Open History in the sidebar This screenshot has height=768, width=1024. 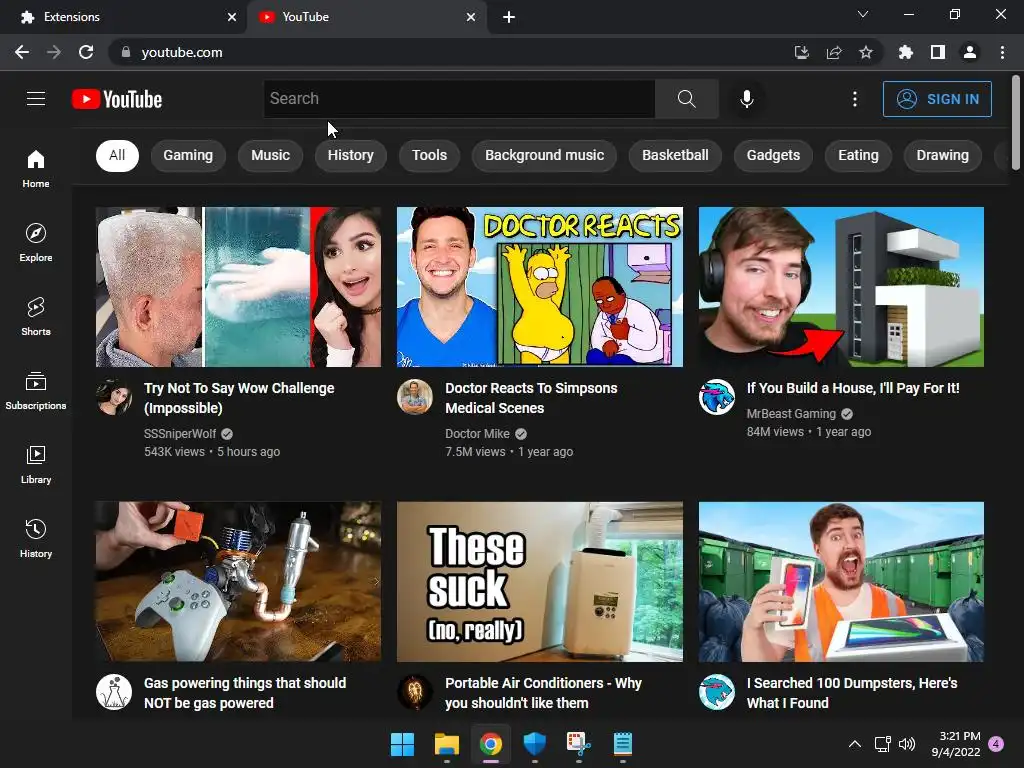point(36,539)
